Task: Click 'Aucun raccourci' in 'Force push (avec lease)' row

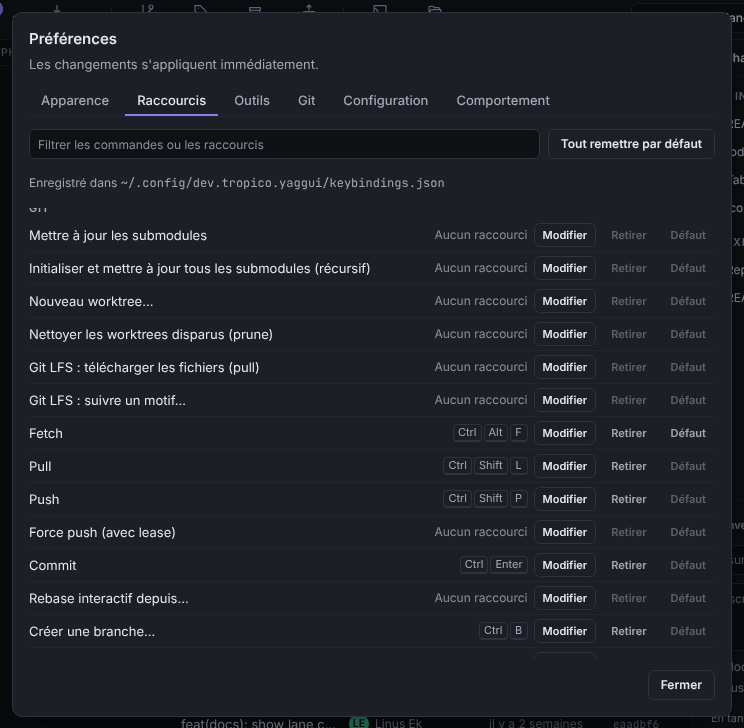Action: 481,532
